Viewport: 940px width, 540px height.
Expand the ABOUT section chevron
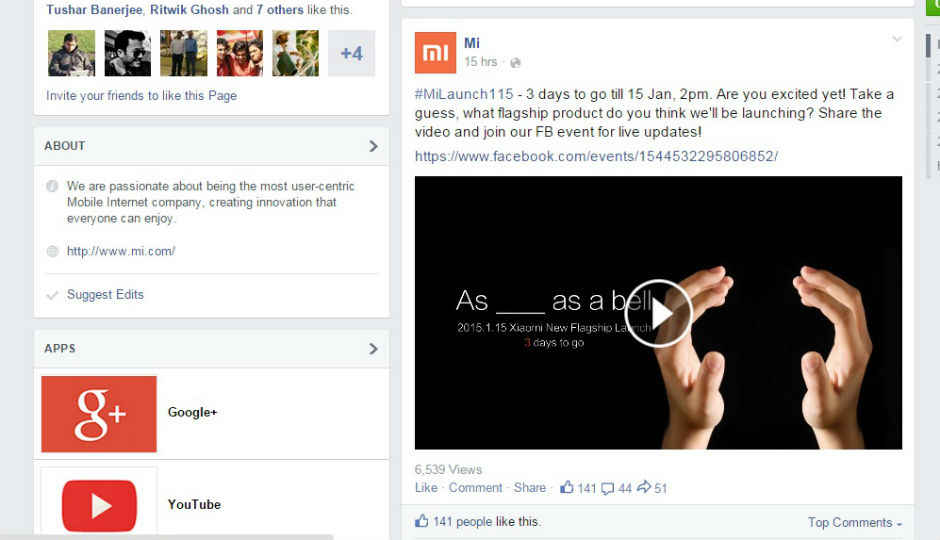[x=373, y=146]
